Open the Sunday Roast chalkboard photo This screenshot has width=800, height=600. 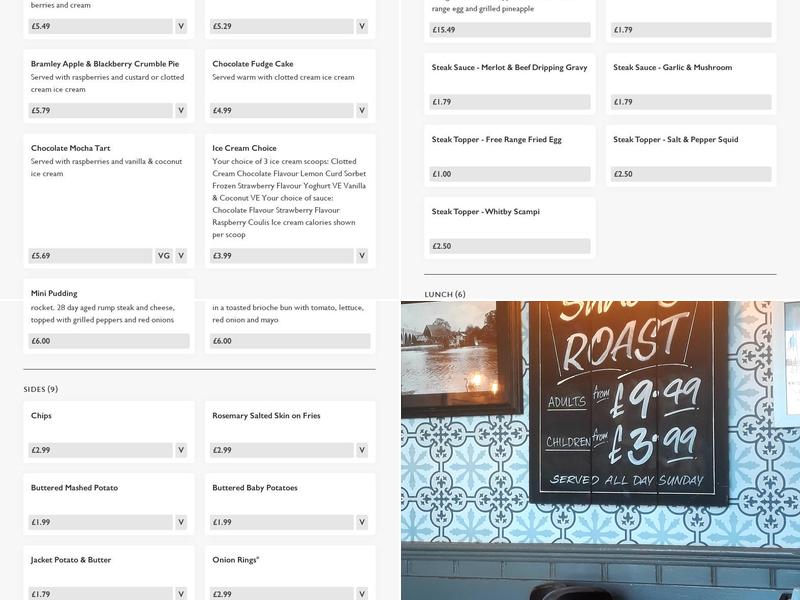pyautogui.click(x=627, y=400)
